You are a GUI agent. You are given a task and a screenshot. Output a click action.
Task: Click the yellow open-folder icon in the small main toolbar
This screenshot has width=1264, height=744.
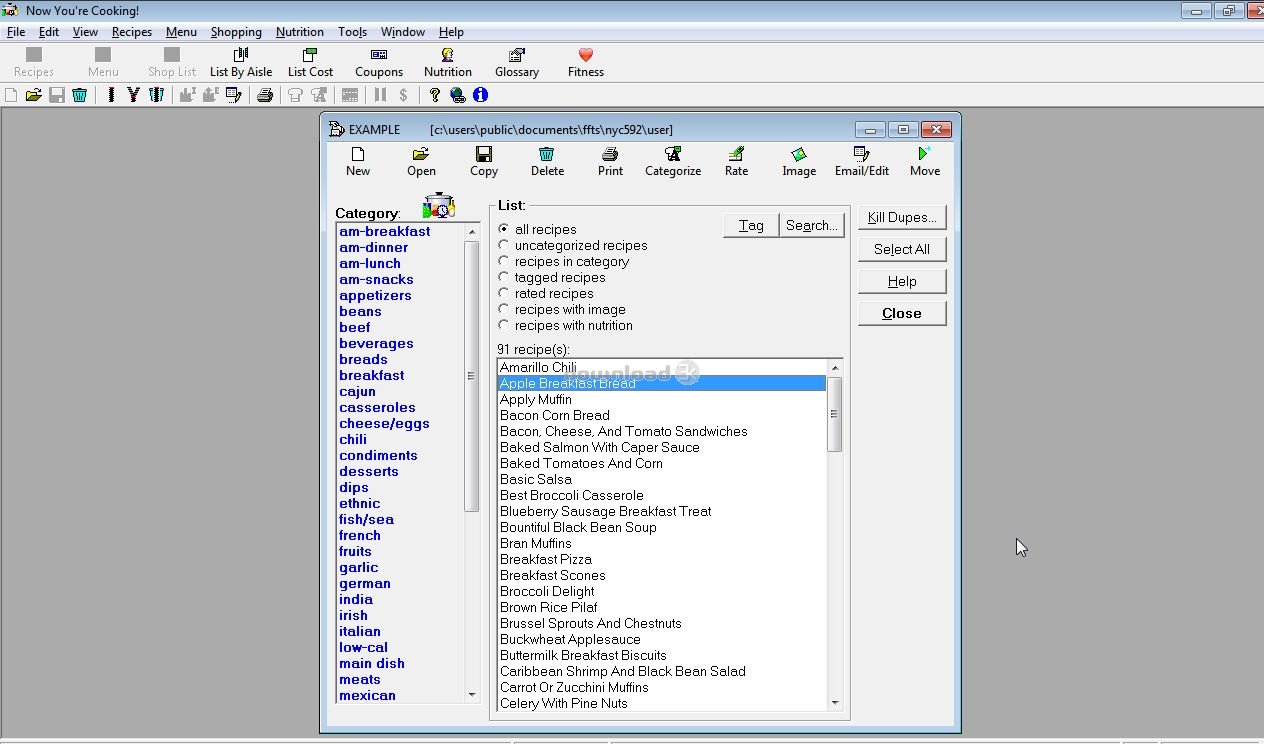(x=34, y=95)
